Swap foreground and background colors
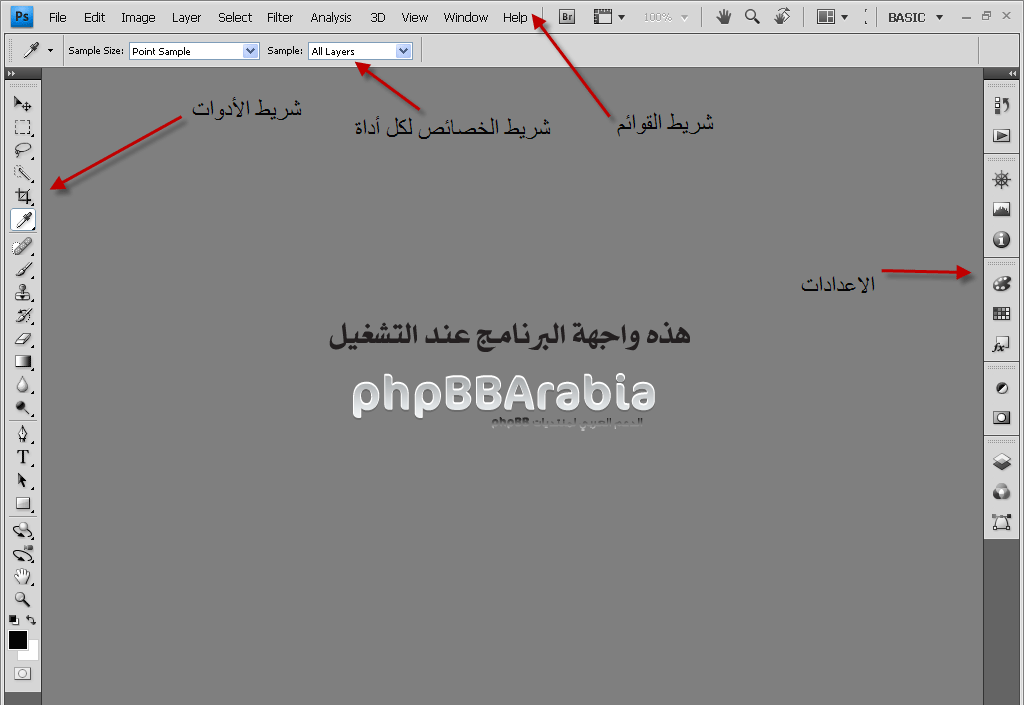The height and width of the screenshot is (705, 1024). click(31, 619)
